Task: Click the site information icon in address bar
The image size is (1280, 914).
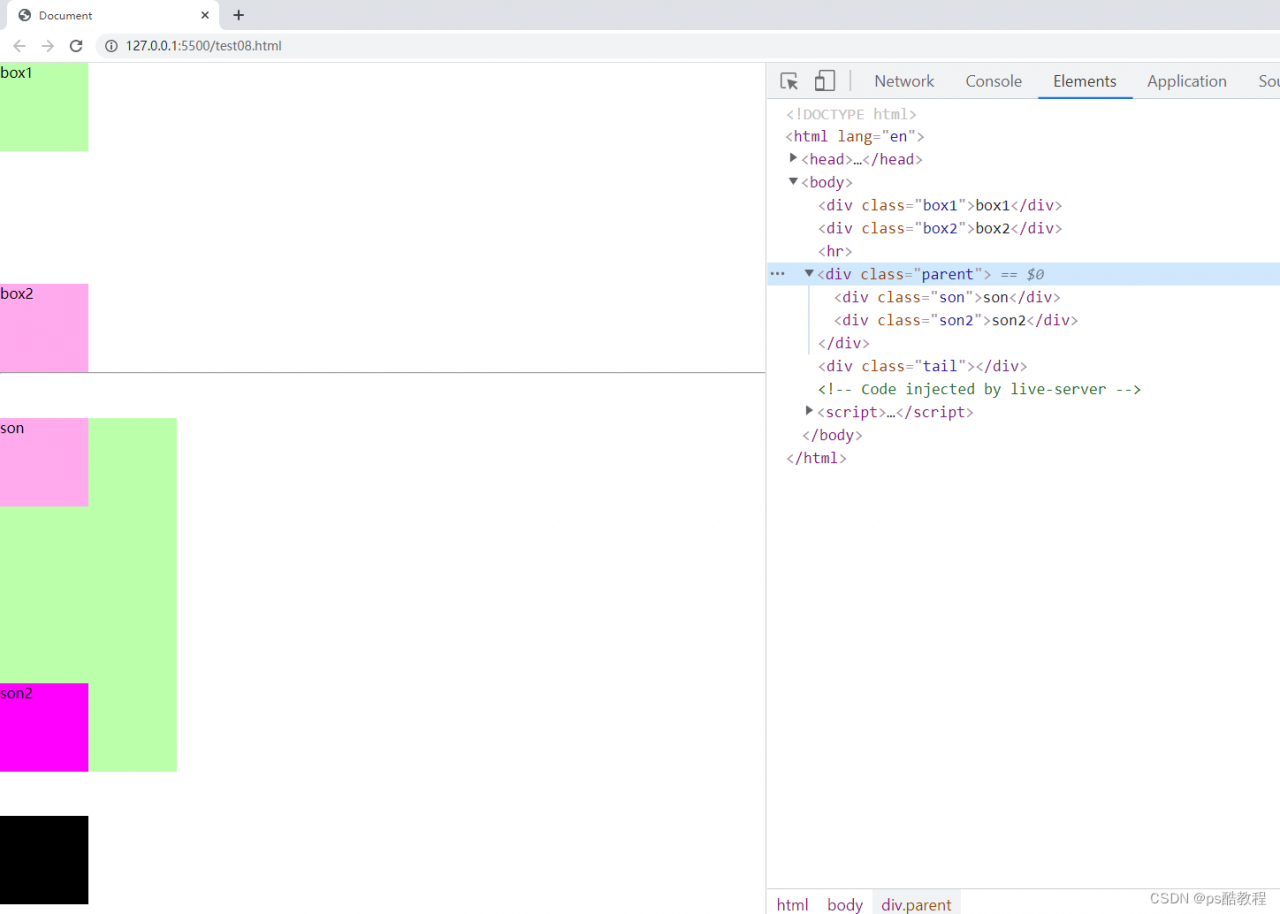Action: coord(111,46)
